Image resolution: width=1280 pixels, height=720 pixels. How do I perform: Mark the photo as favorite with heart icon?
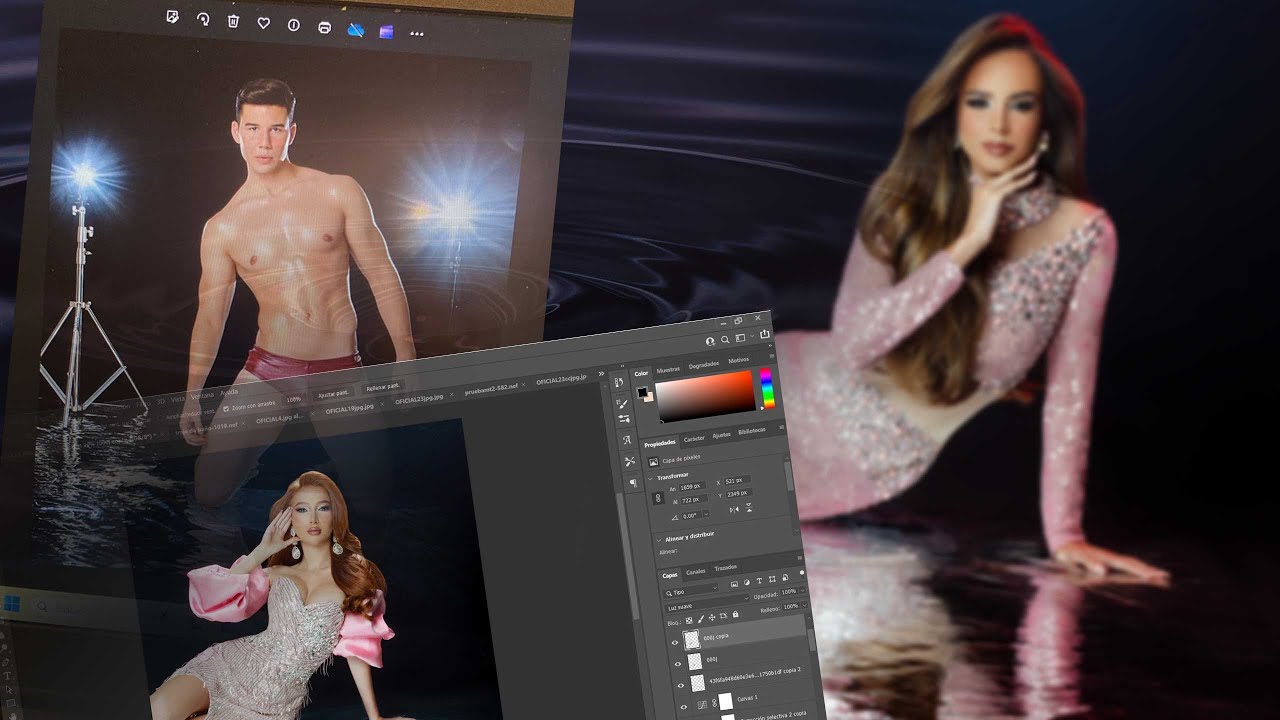(x=263, y=22)
